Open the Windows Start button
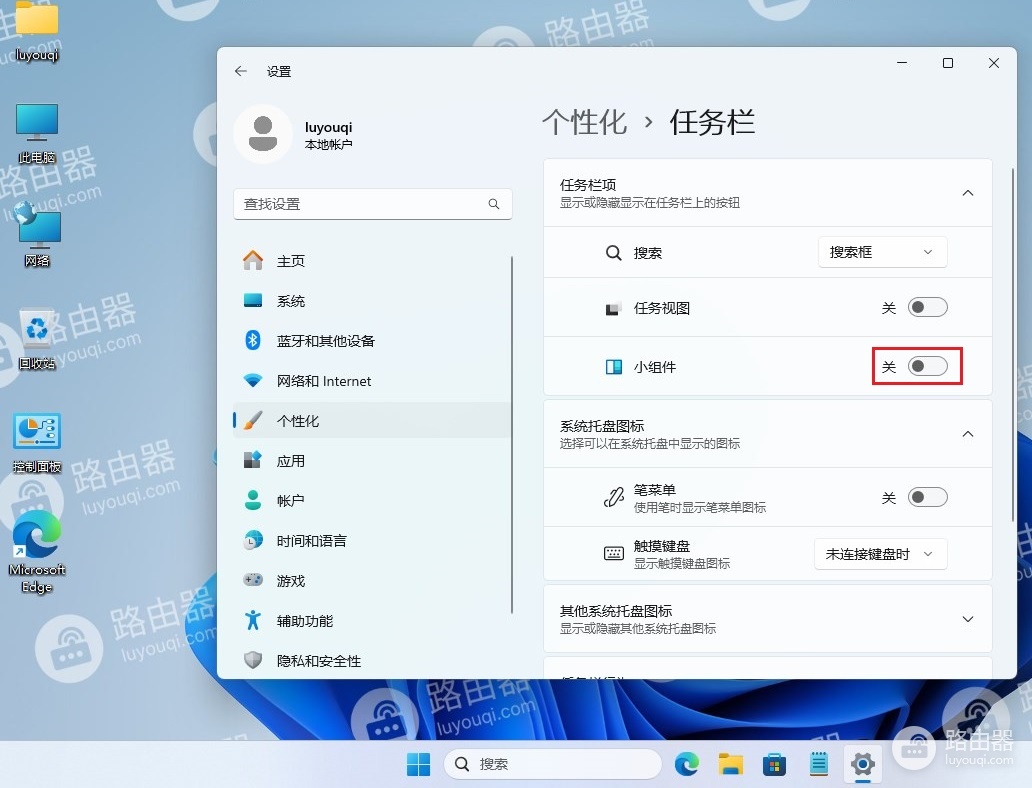The height and width of the screenshot is (788, 1032). (x=419, y=764)
